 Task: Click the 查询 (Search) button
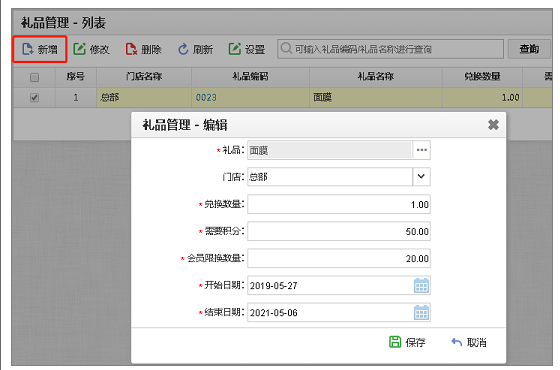pos(529,49)
